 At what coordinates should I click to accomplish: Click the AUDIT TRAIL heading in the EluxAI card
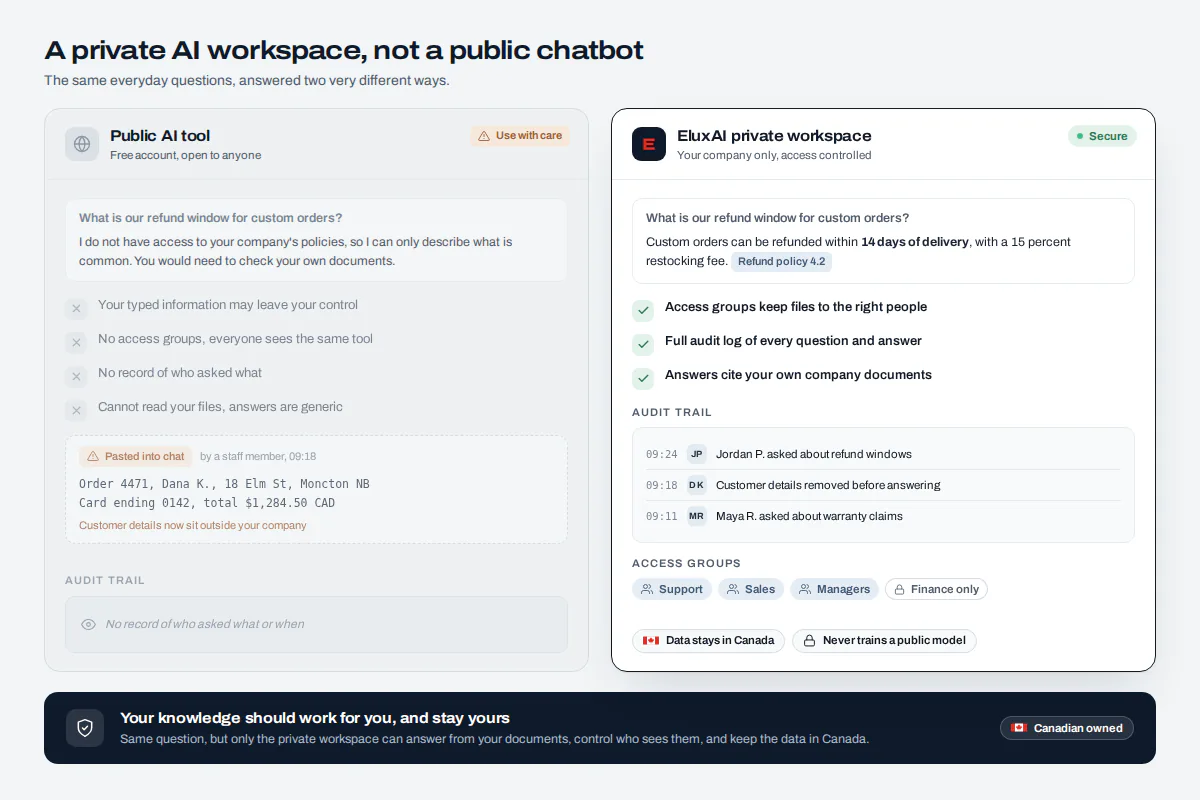(672, 412)
